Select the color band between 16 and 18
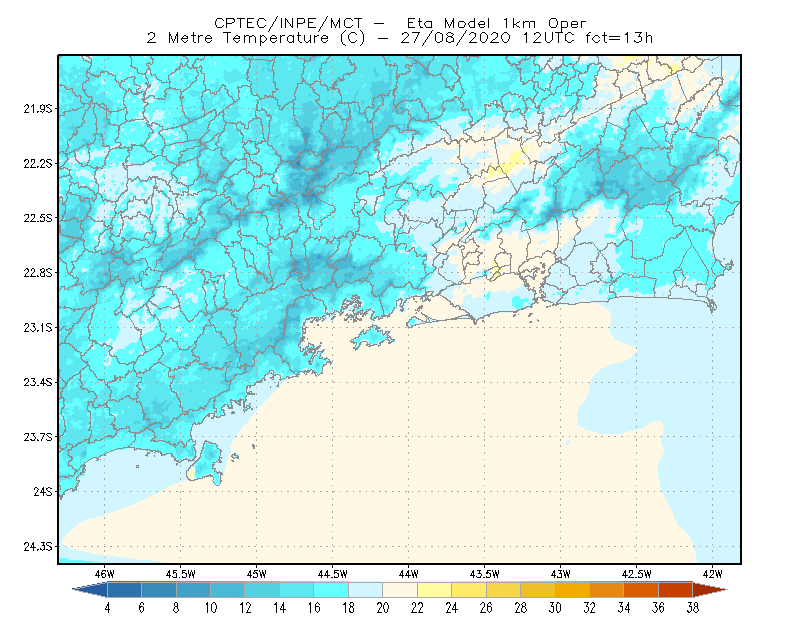Image resolution: width=800 pixels, height=618 pixels. pos(331,590)
